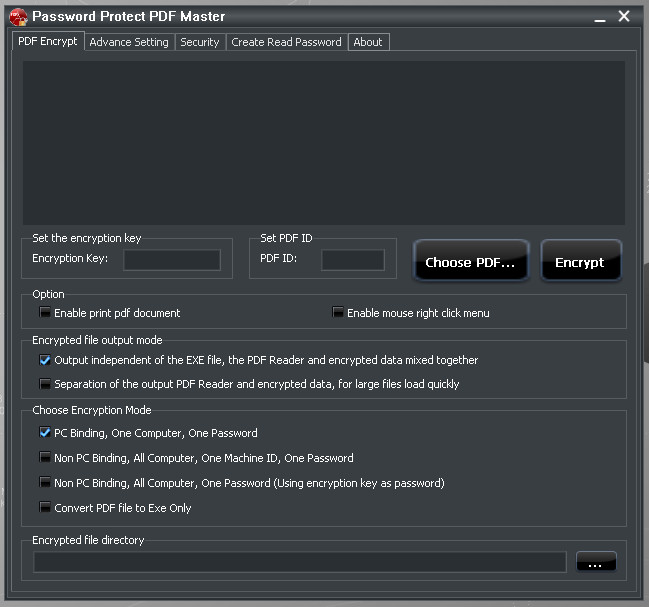The height and width of the screenshot is (607, 649).
Task: Click the Encrypted file directory path field
Action: pos(300,562)
